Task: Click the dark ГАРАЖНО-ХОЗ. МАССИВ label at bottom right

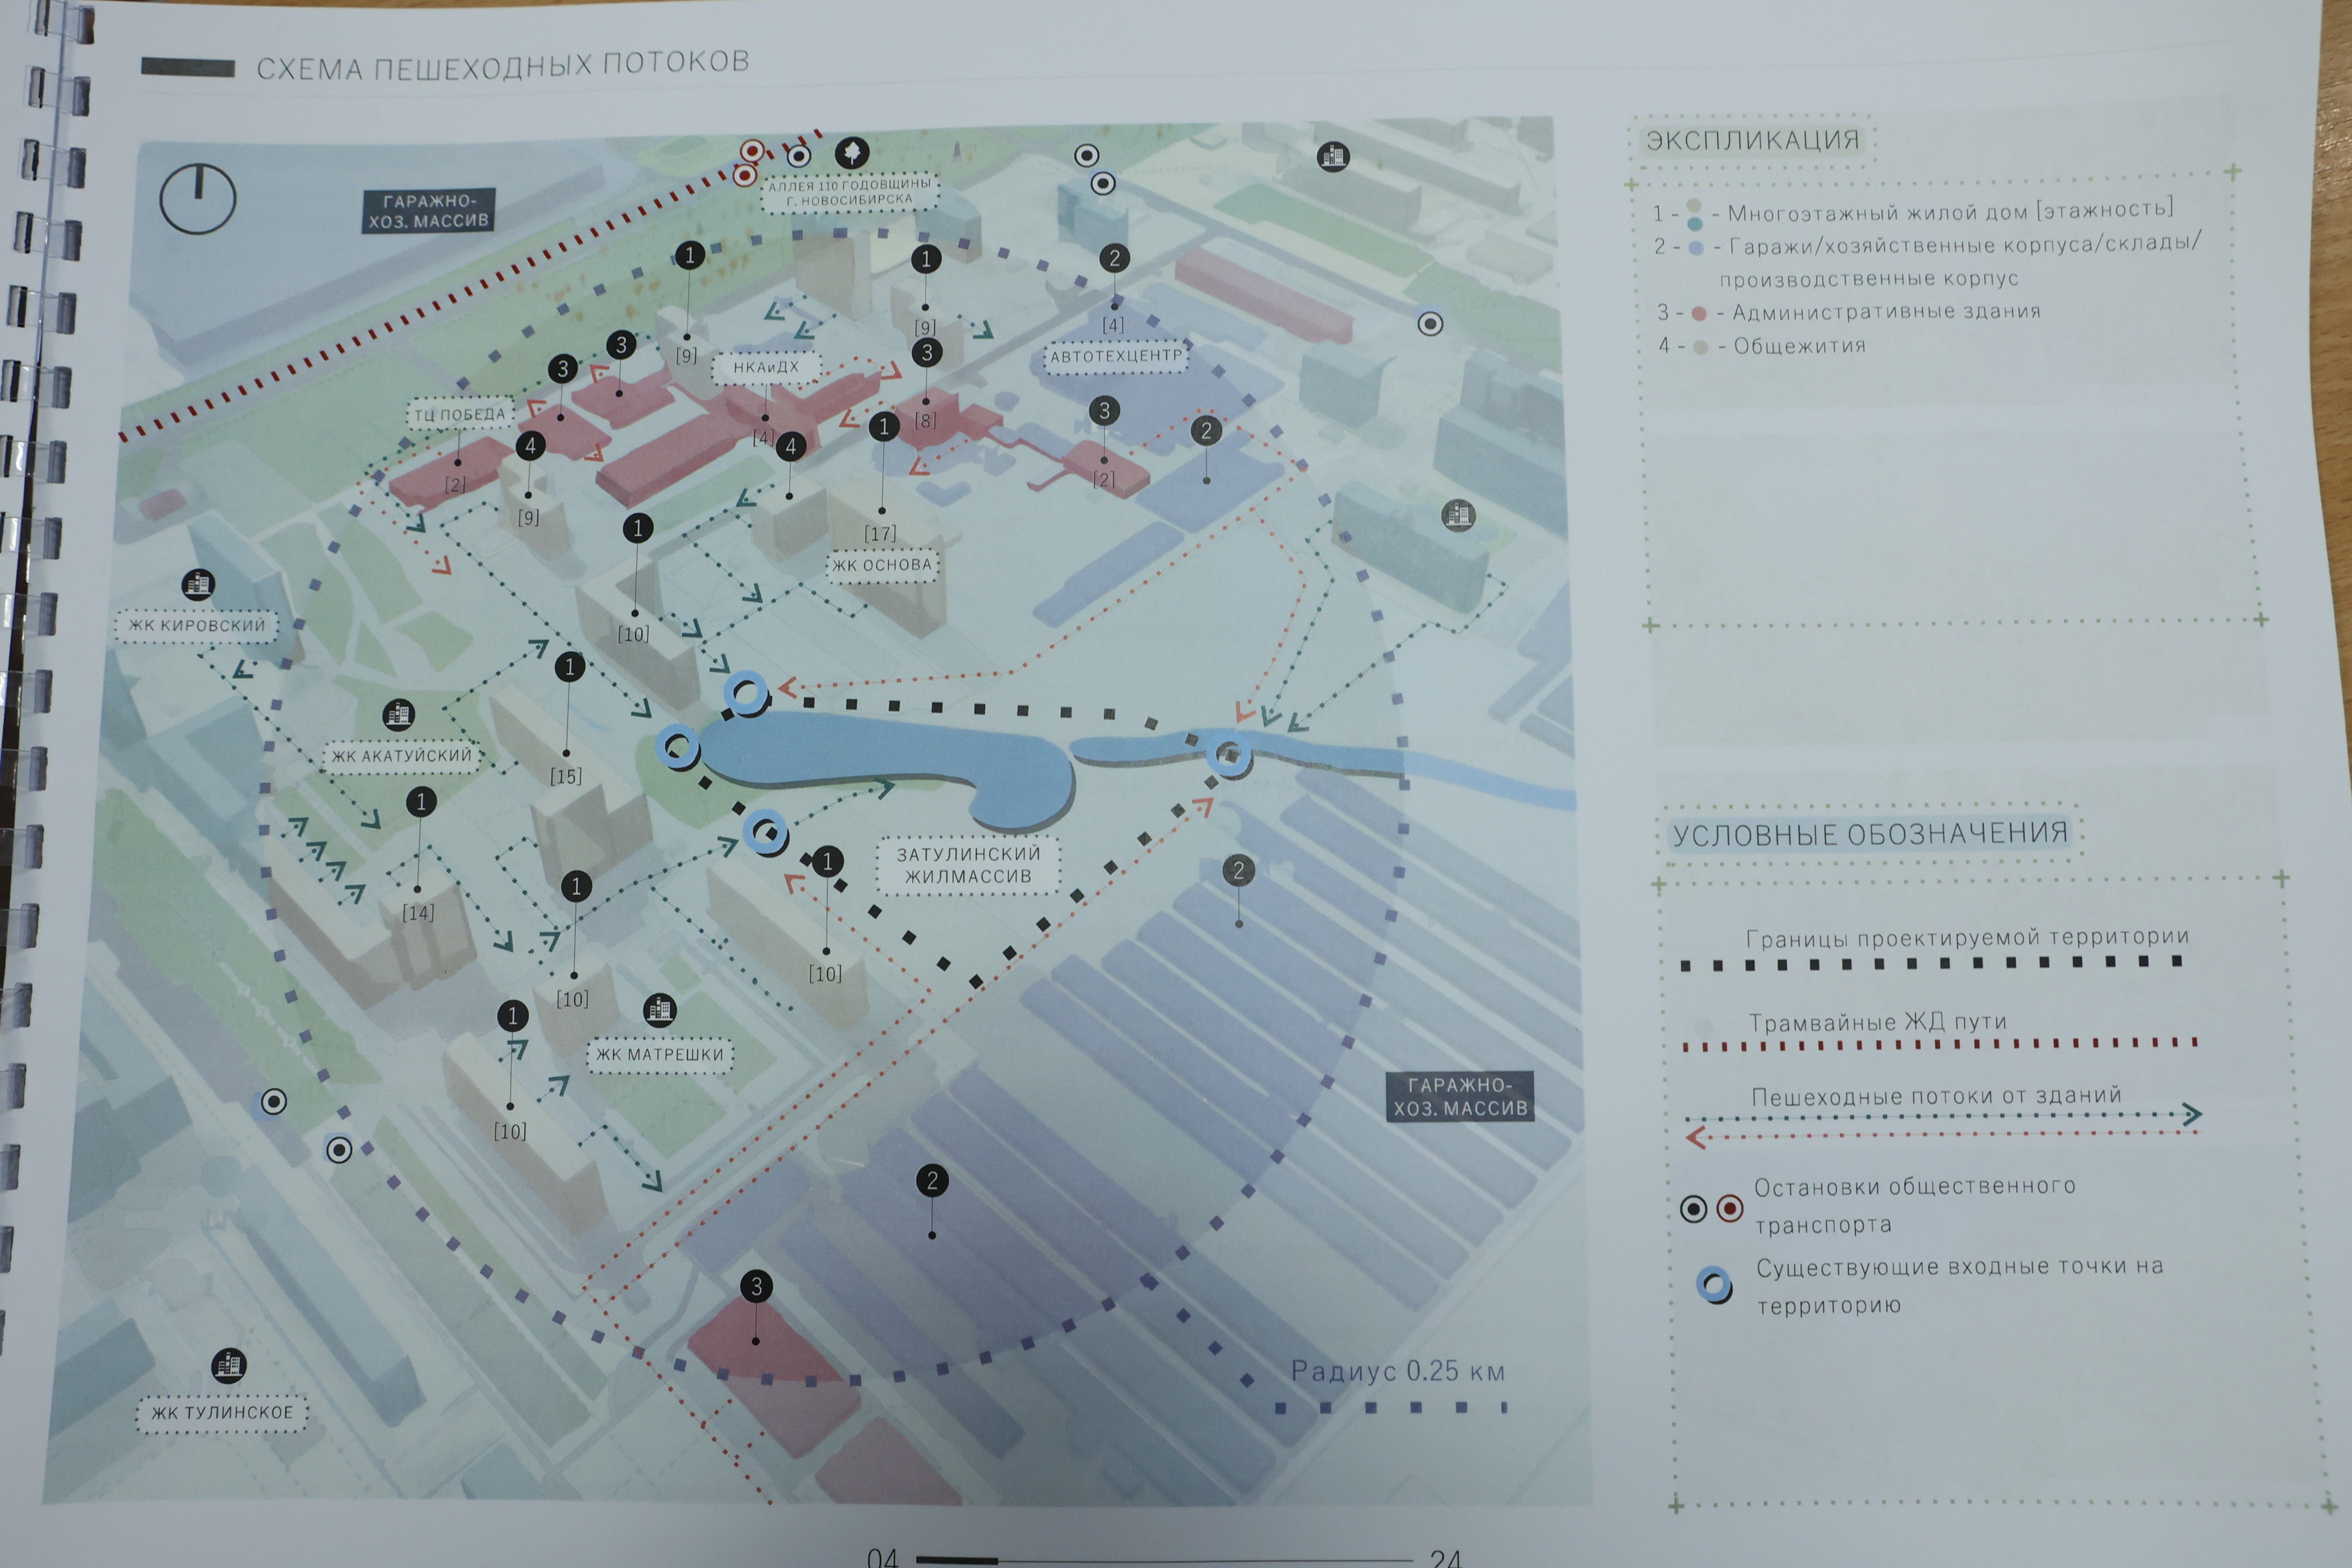Action: 1460,1097
